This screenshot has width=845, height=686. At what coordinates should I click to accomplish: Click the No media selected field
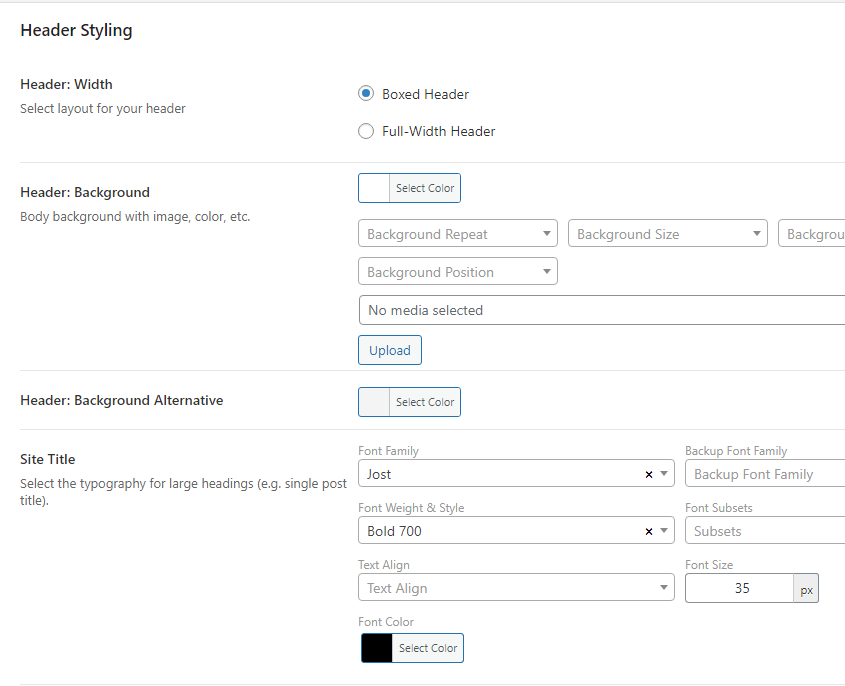click(x=602, y=310)
